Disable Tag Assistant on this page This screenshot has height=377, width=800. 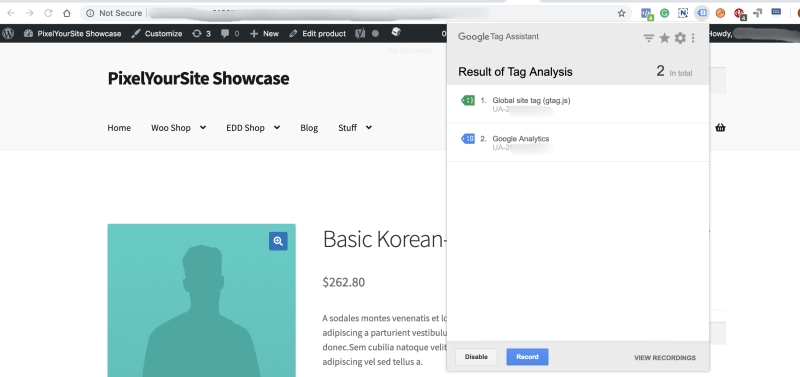click(x=476, y=357)
